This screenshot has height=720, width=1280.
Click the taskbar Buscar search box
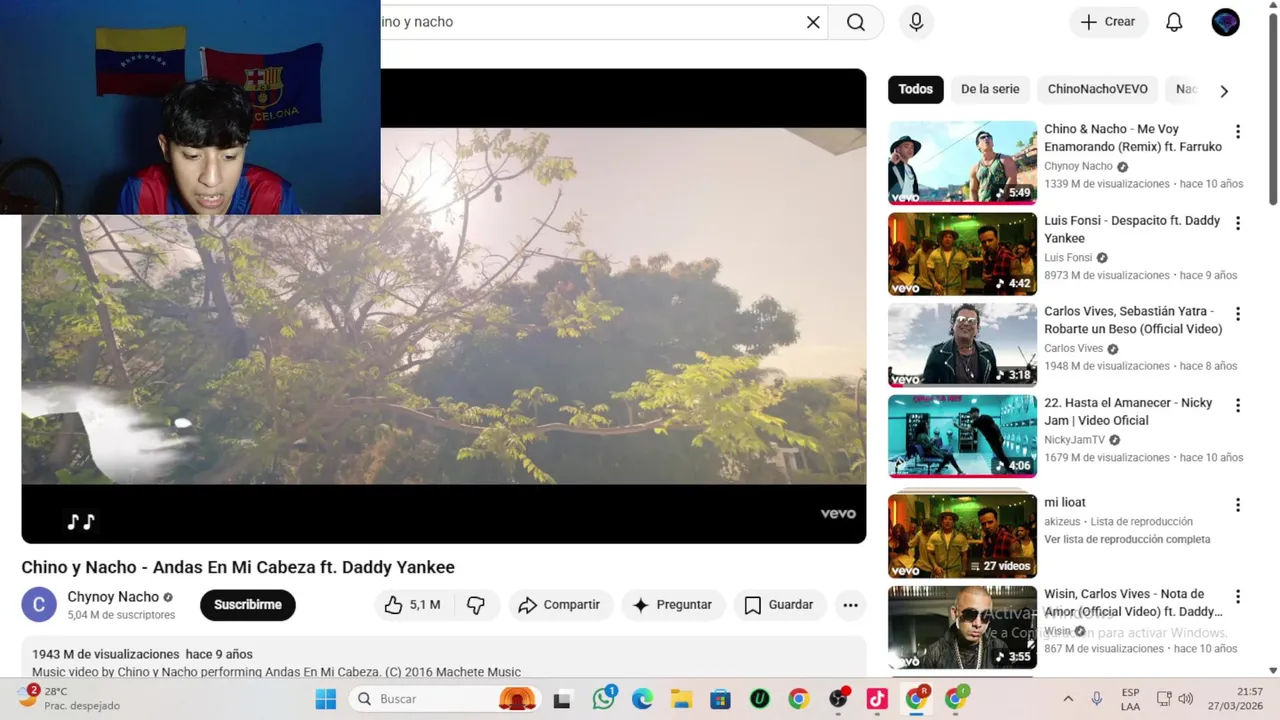point(446,699)
